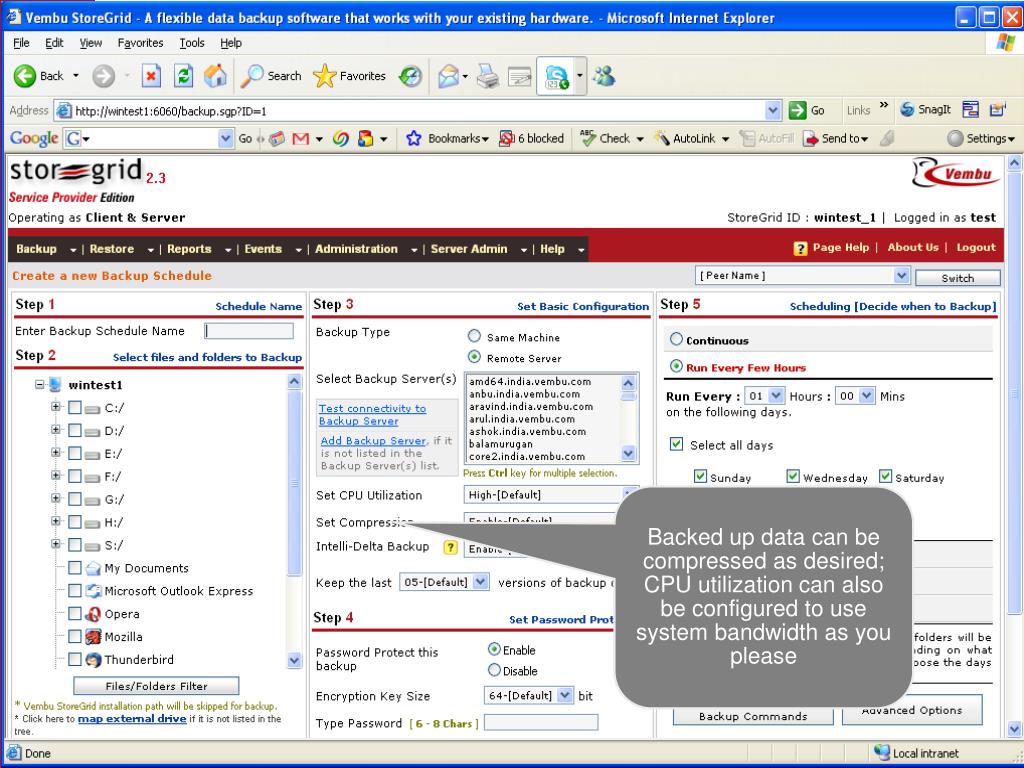Collapse the wintest1 tree node
Viewport: 1024px width, 768px height.
[x=40, y=385]
